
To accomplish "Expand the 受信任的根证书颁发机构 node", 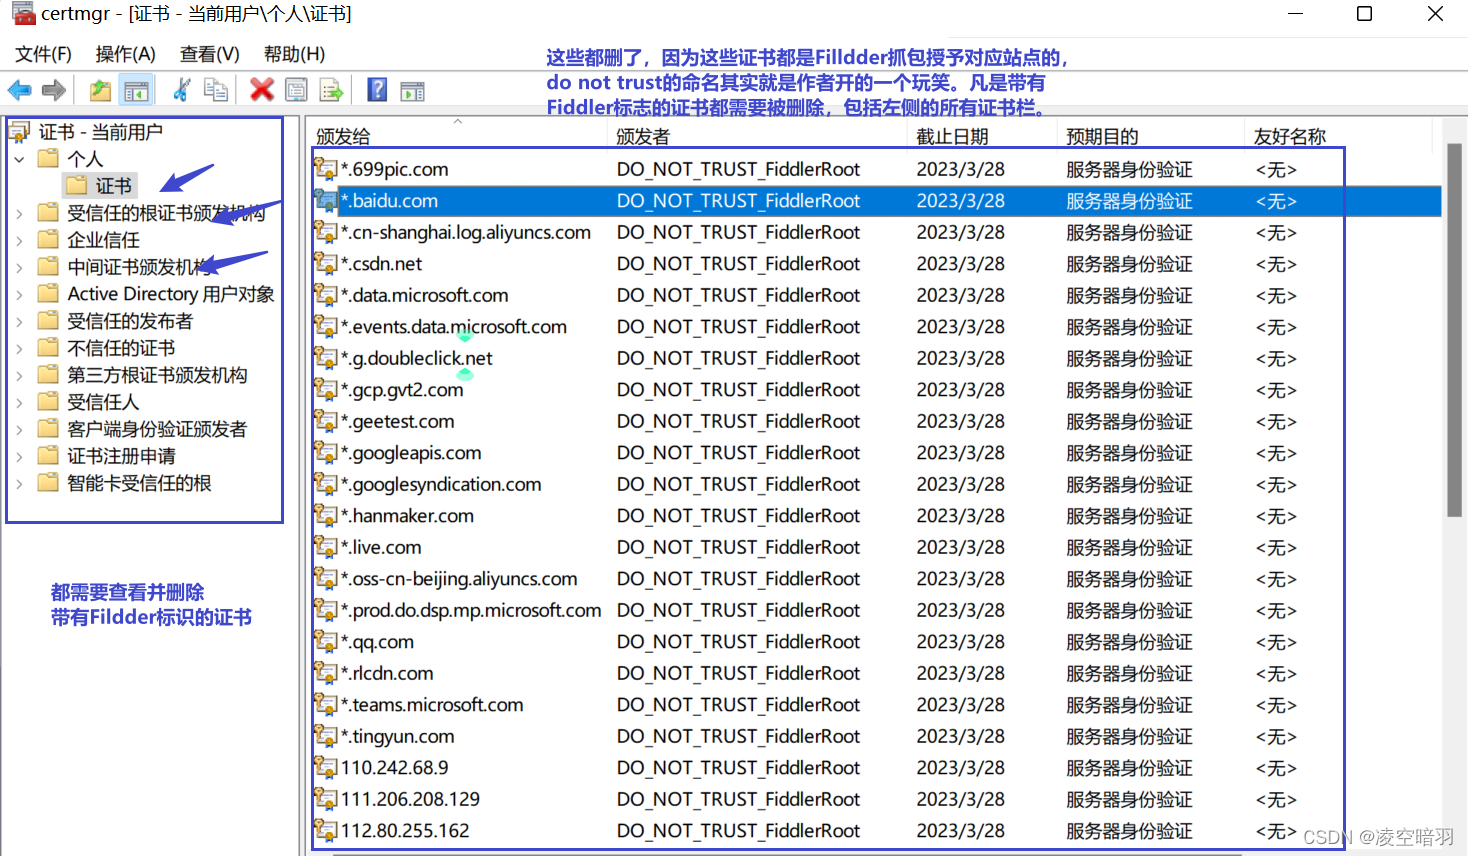I will (x=19, y=212).
